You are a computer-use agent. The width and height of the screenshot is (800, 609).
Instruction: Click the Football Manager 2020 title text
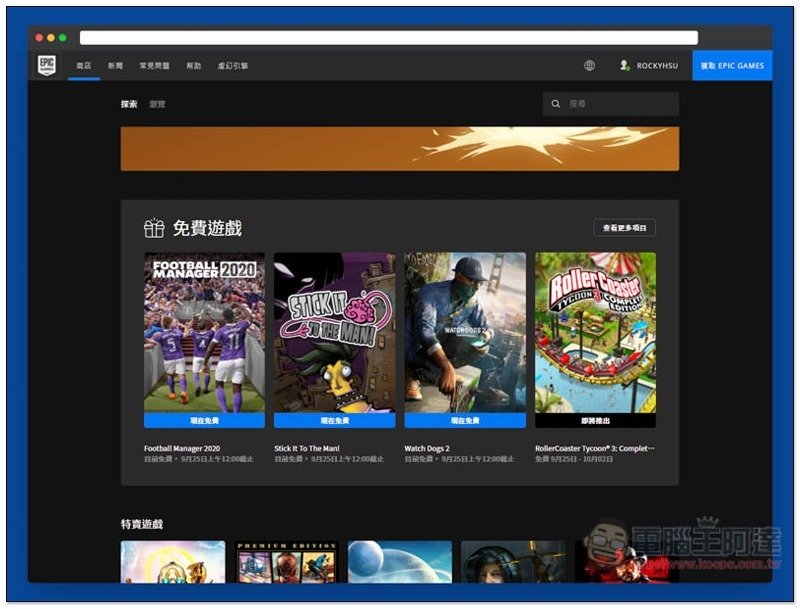(182, 448)
